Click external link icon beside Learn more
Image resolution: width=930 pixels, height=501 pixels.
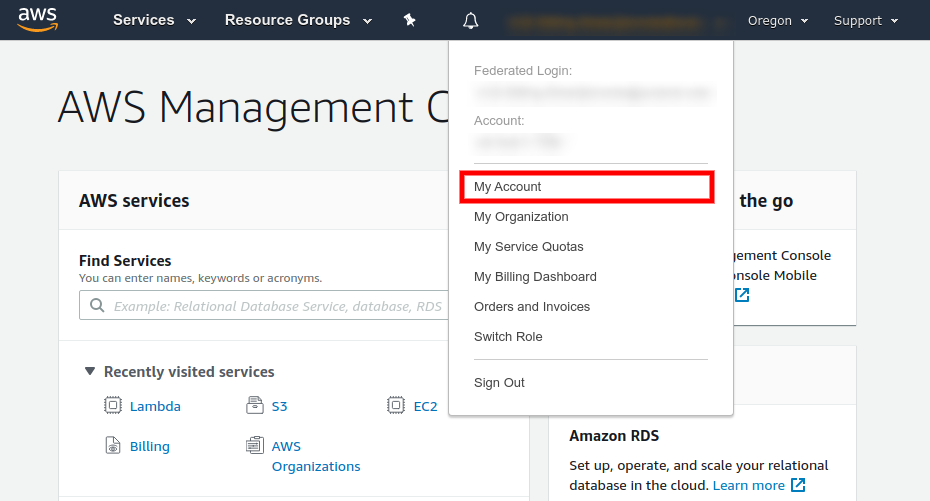798,485
